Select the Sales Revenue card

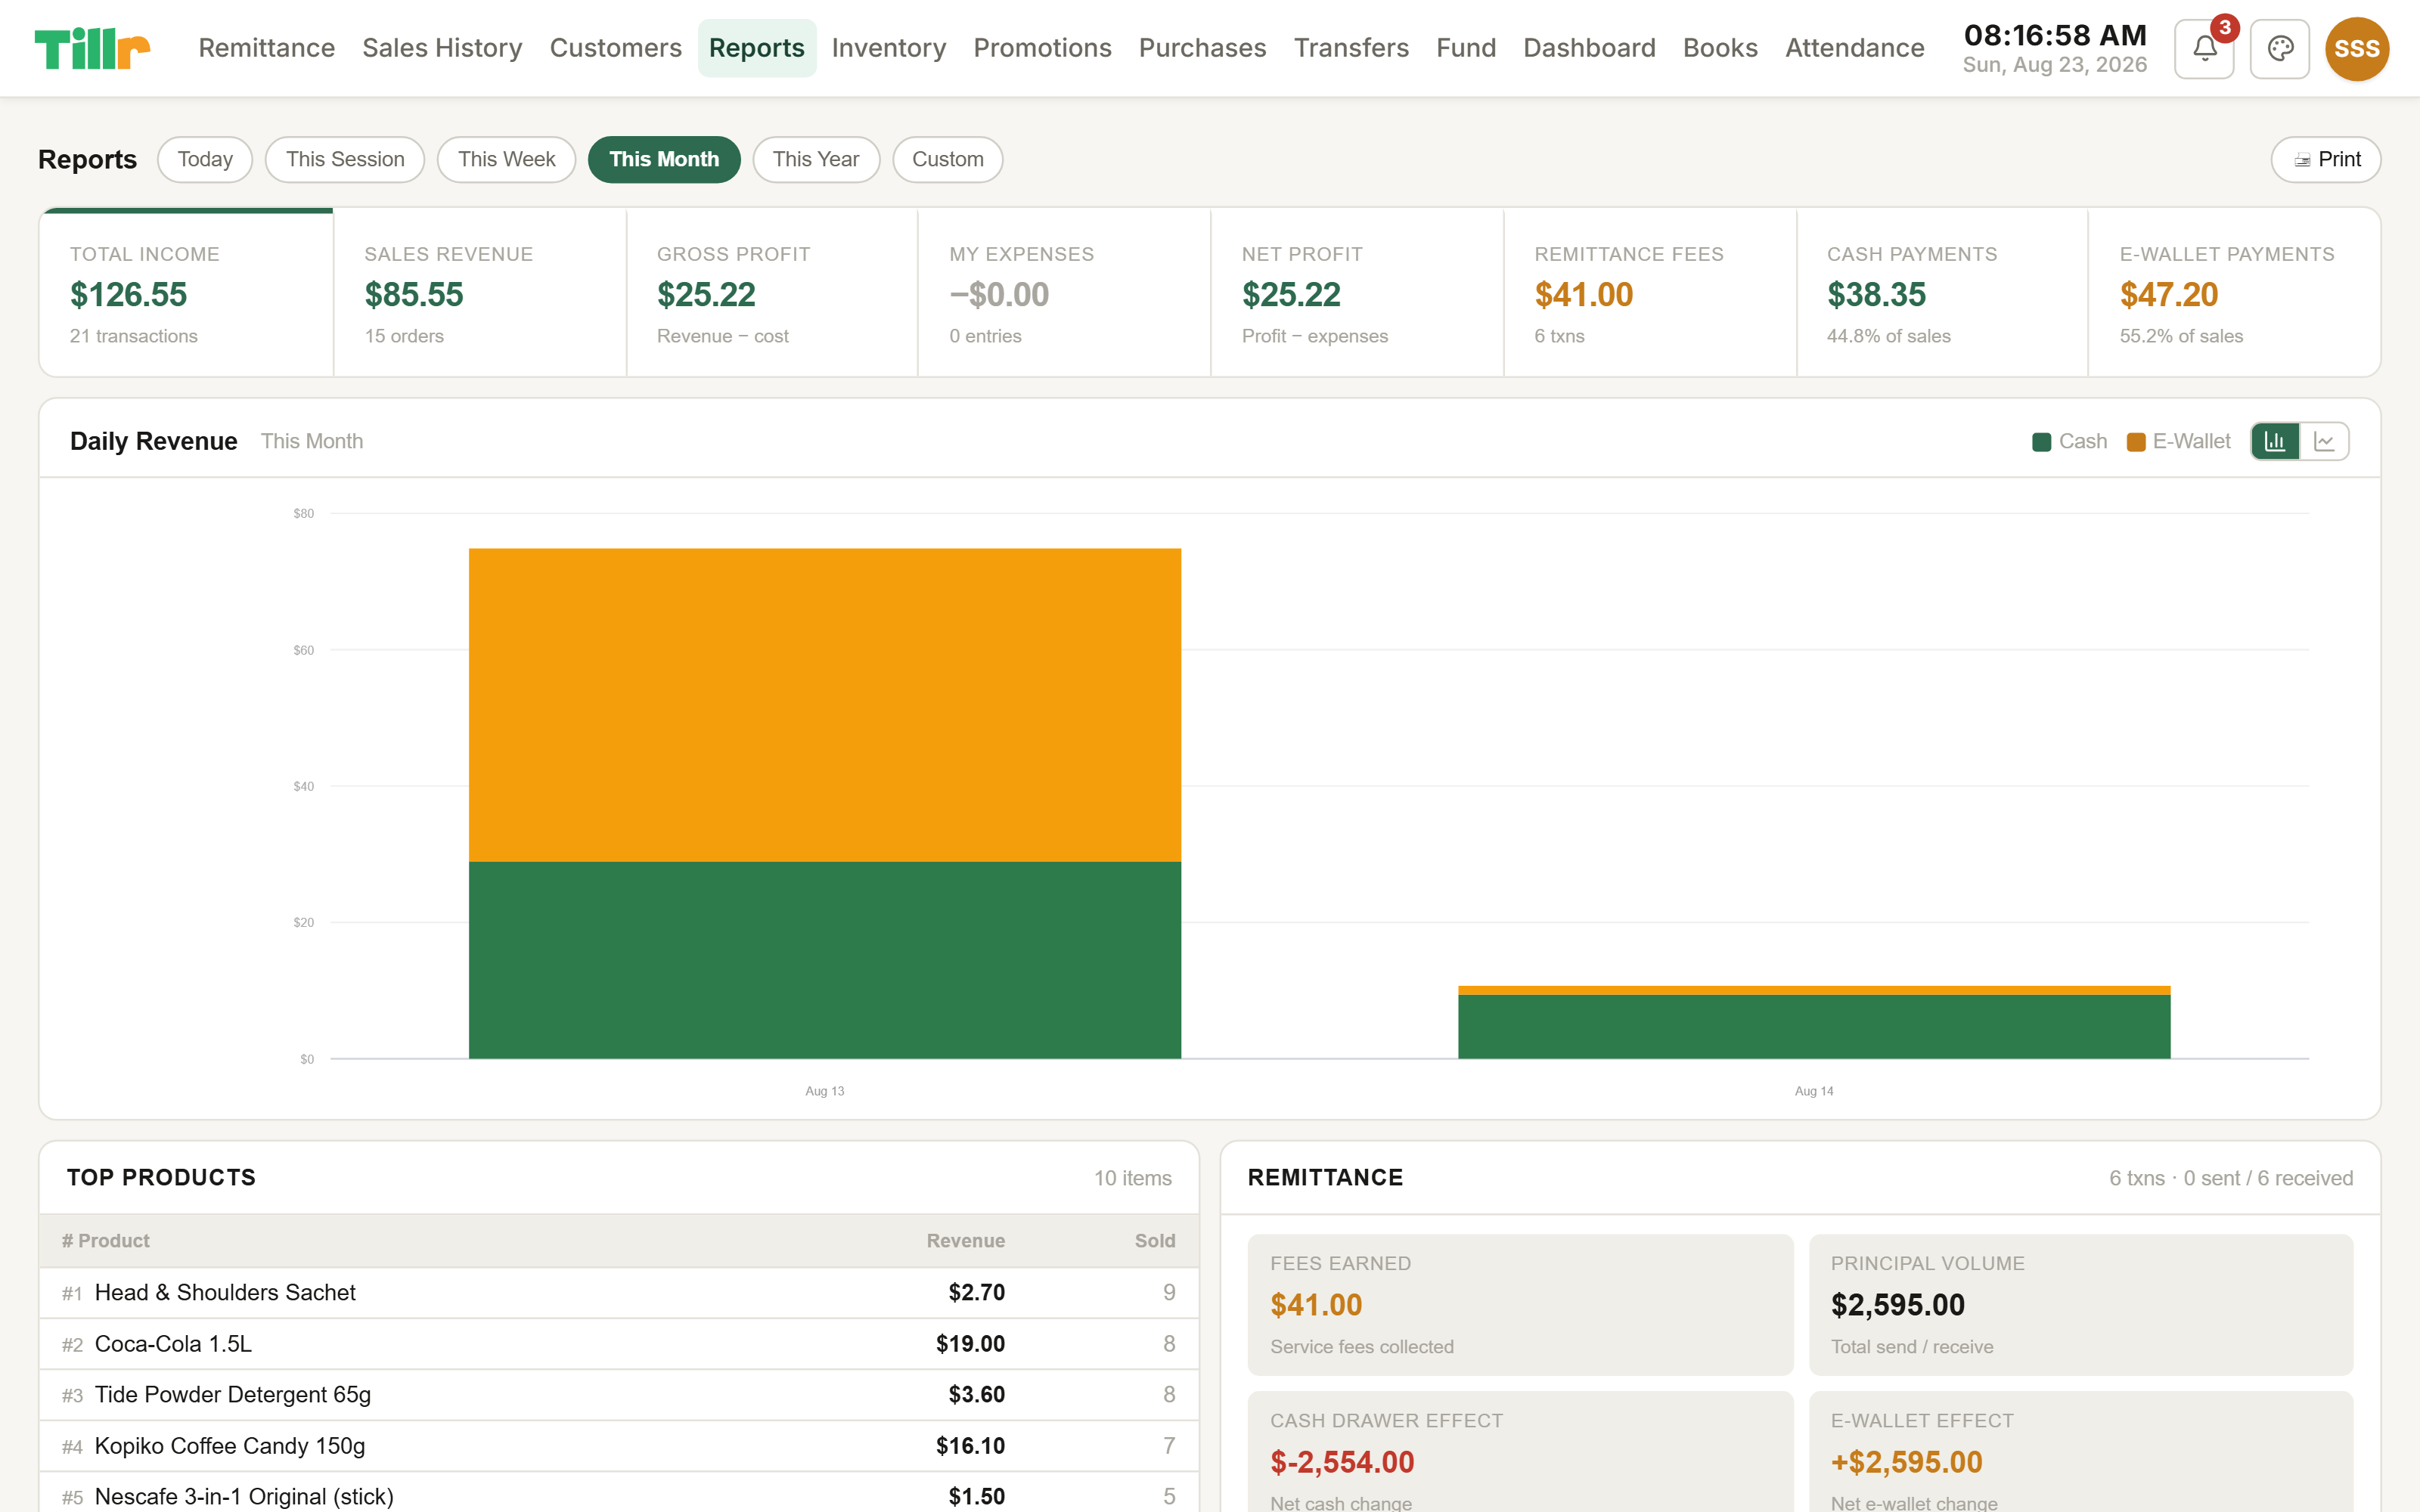480,293
